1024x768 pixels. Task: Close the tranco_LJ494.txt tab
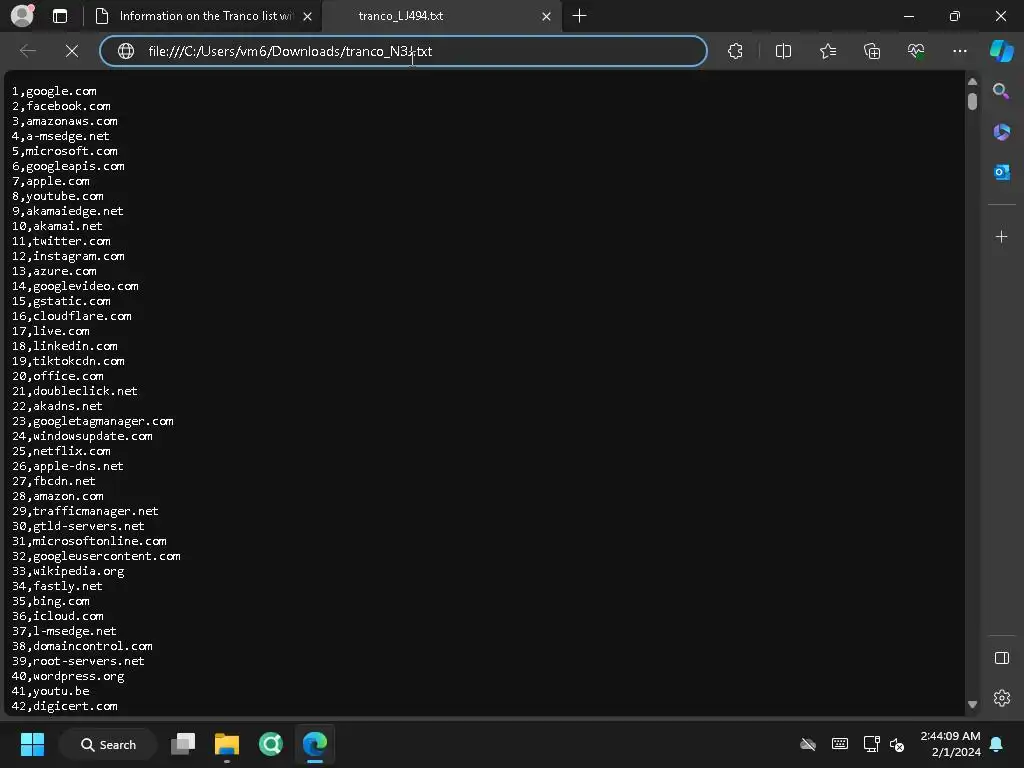[546, 16]
